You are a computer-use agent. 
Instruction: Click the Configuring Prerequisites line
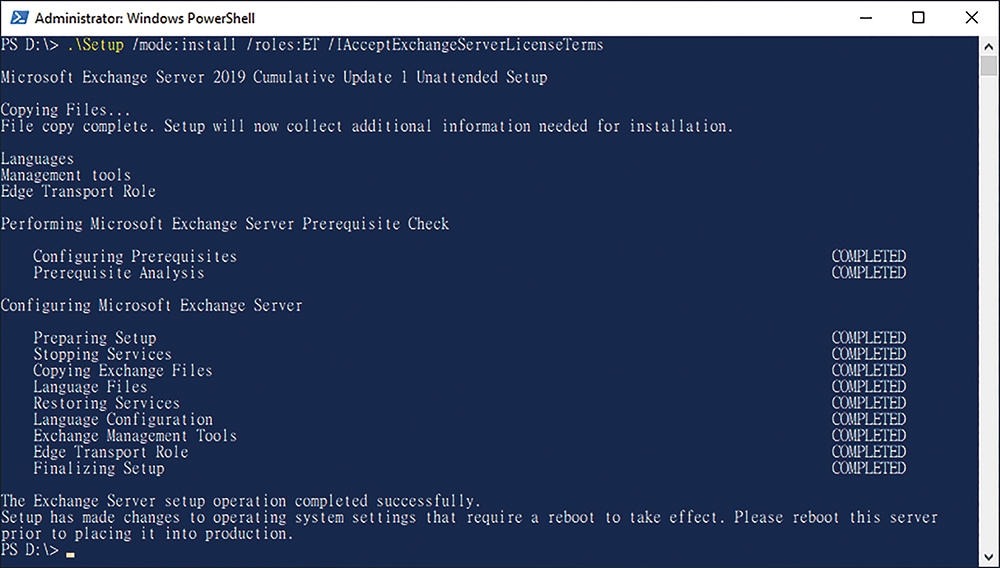pos(135,256)
